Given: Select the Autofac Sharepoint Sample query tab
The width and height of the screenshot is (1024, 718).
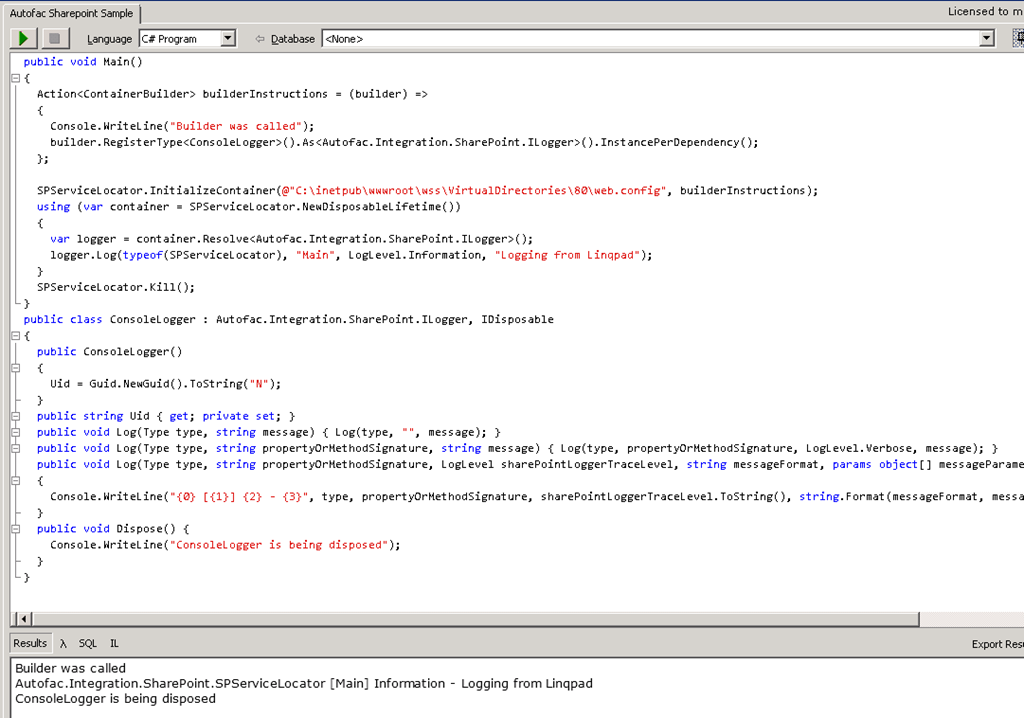Looking at the screenshot, I should (70, 14).
